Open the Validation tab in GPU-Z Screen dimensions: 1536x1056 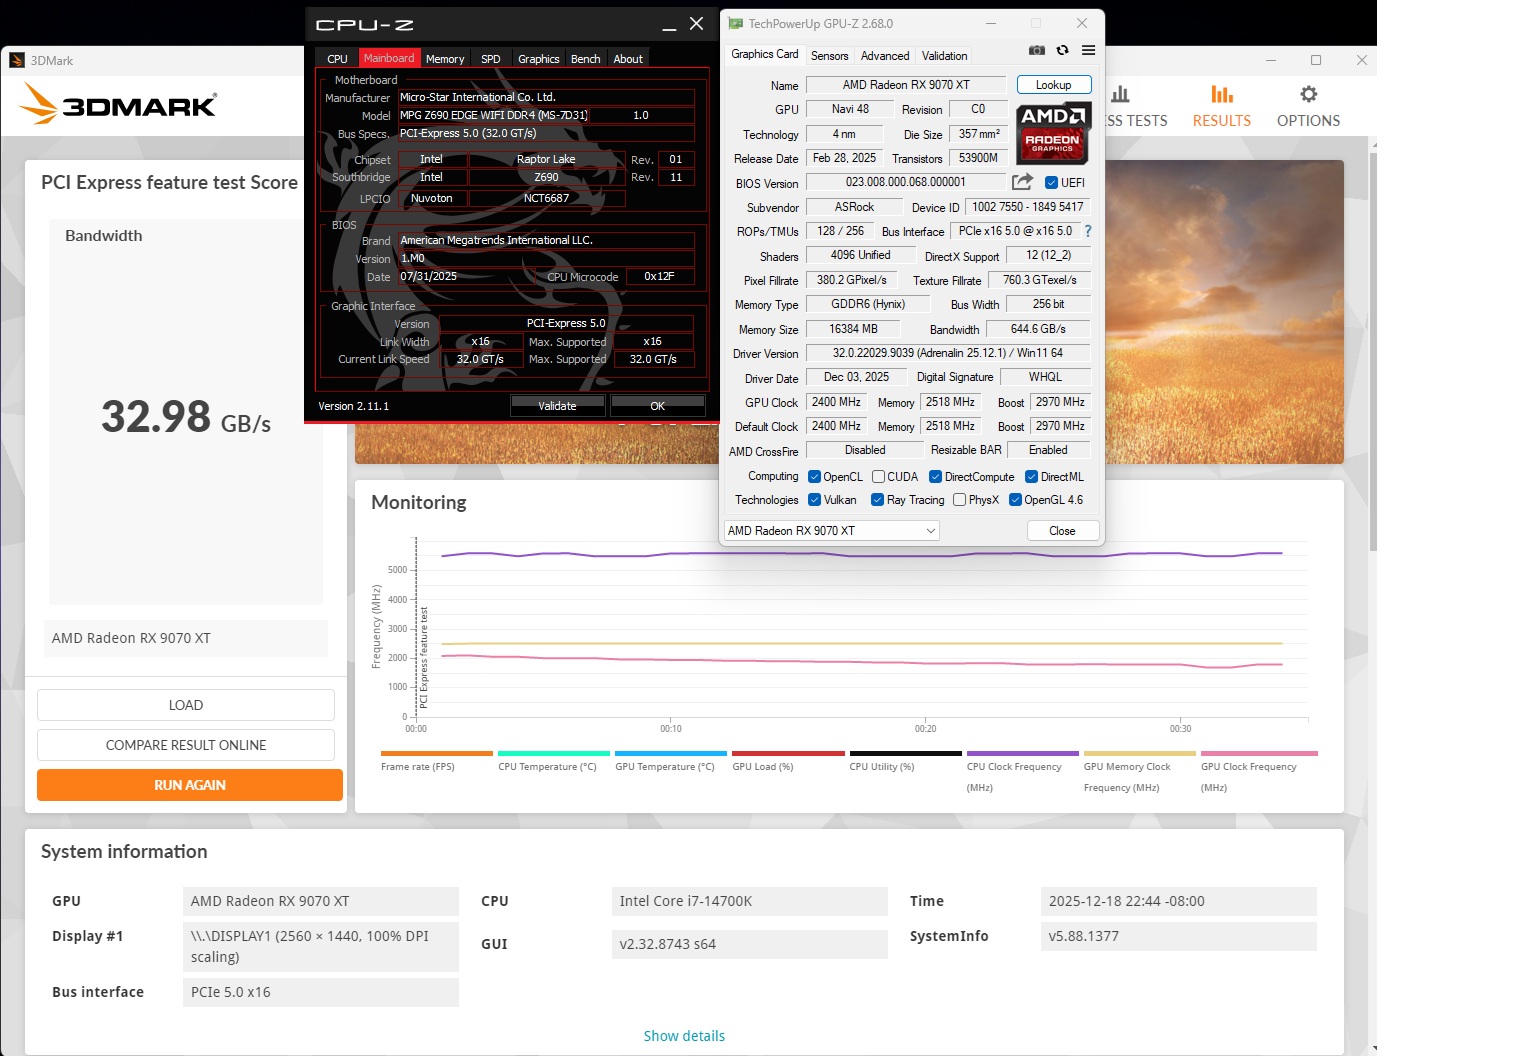pos(945,56)
